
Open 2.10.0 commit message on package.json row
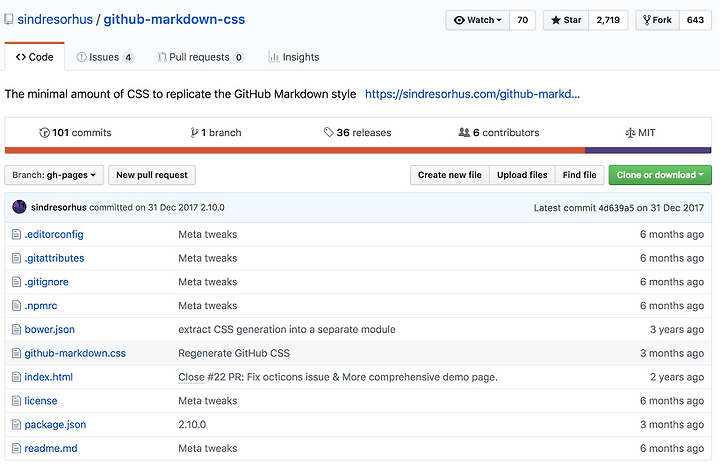192,425
